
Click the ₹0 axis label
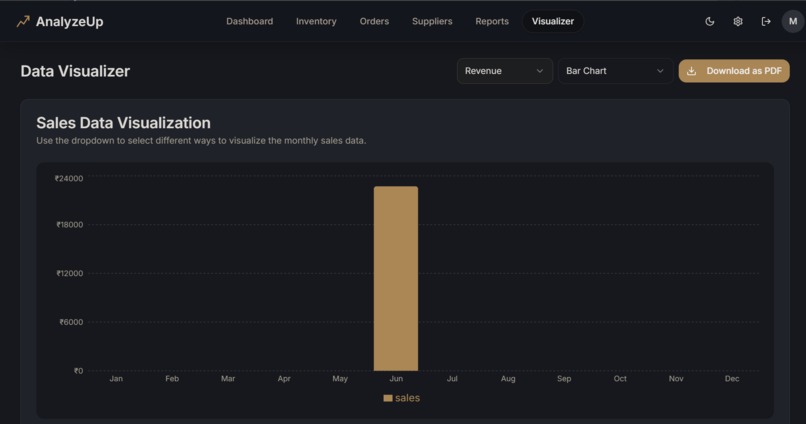[x=78, y=371]
